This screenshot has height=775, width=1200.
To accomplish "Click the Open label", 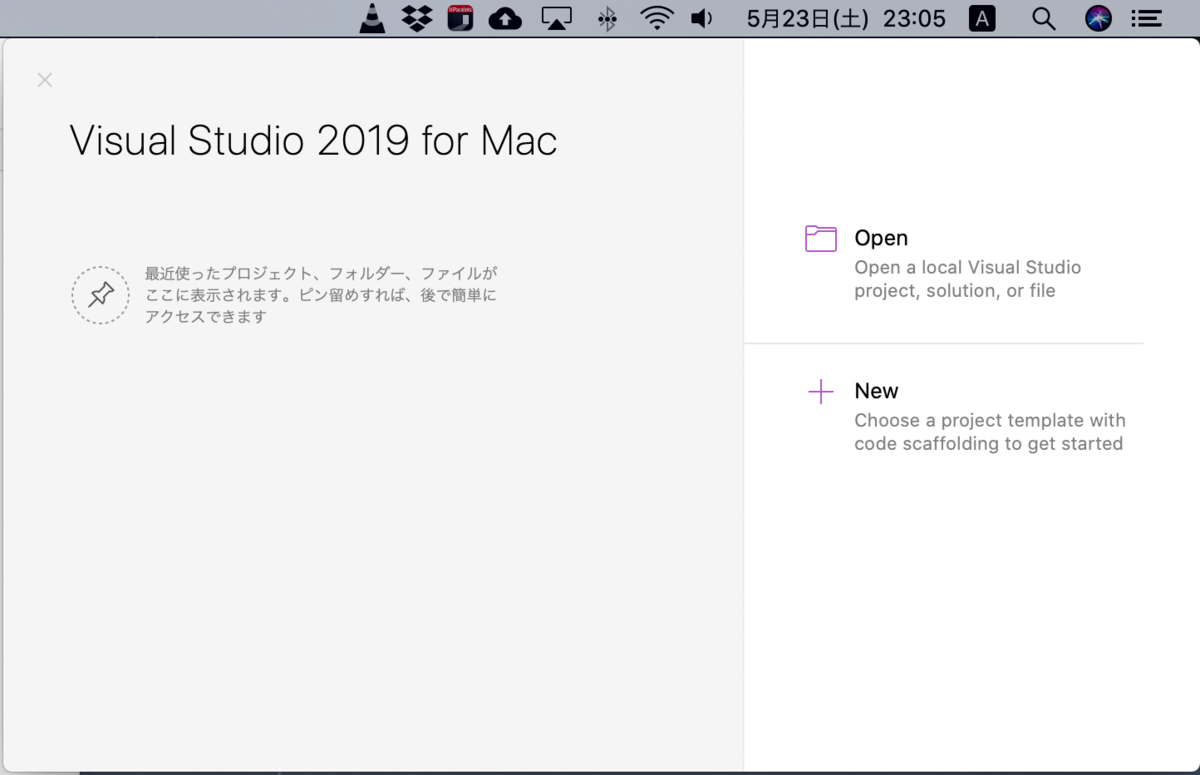I will [881, 238].
